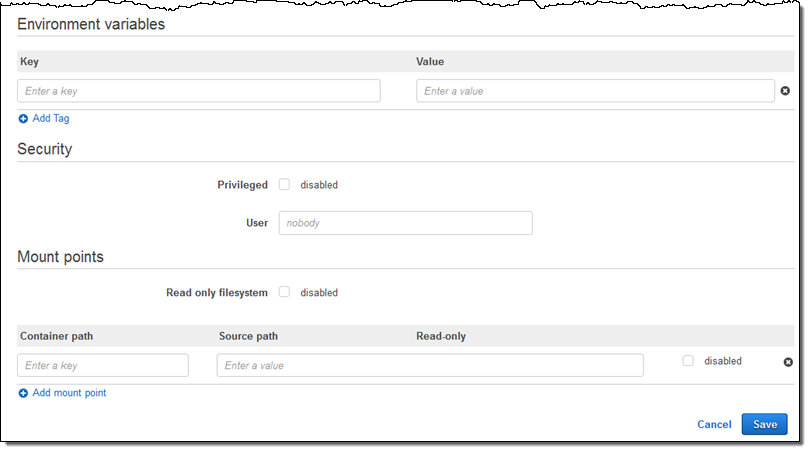
Task: Enable the Privileged checkbox
Action: click(x=284, y=184)
